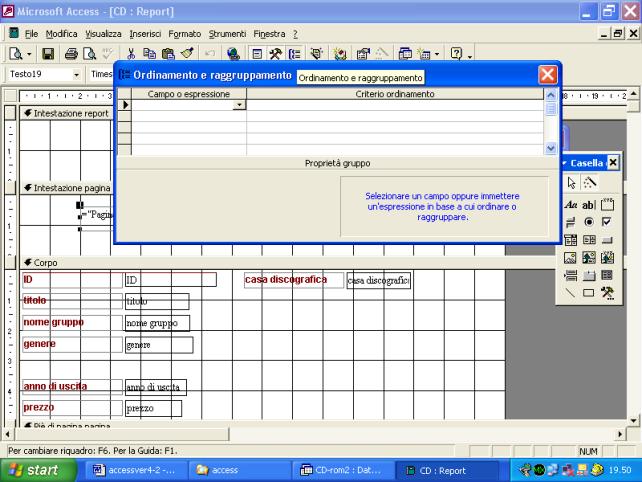Toggle the Field List toolbar button
This screenshot has width=642, height=482.
pos(257,54)
